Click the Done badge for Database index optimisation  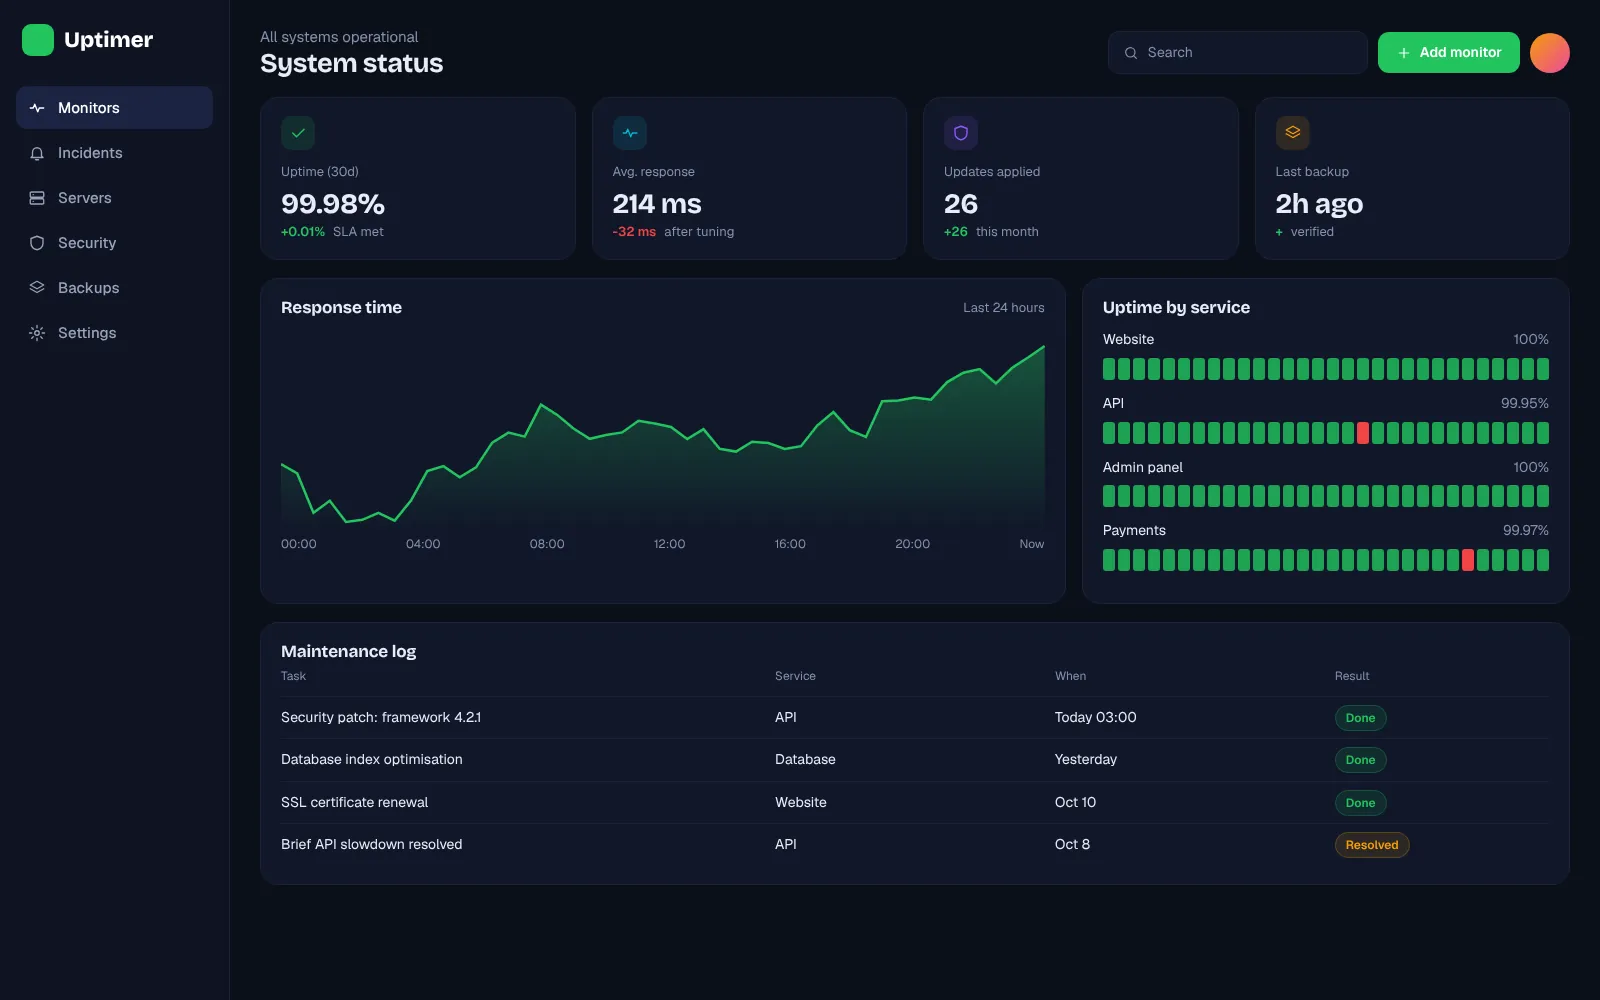point(1360,760)
